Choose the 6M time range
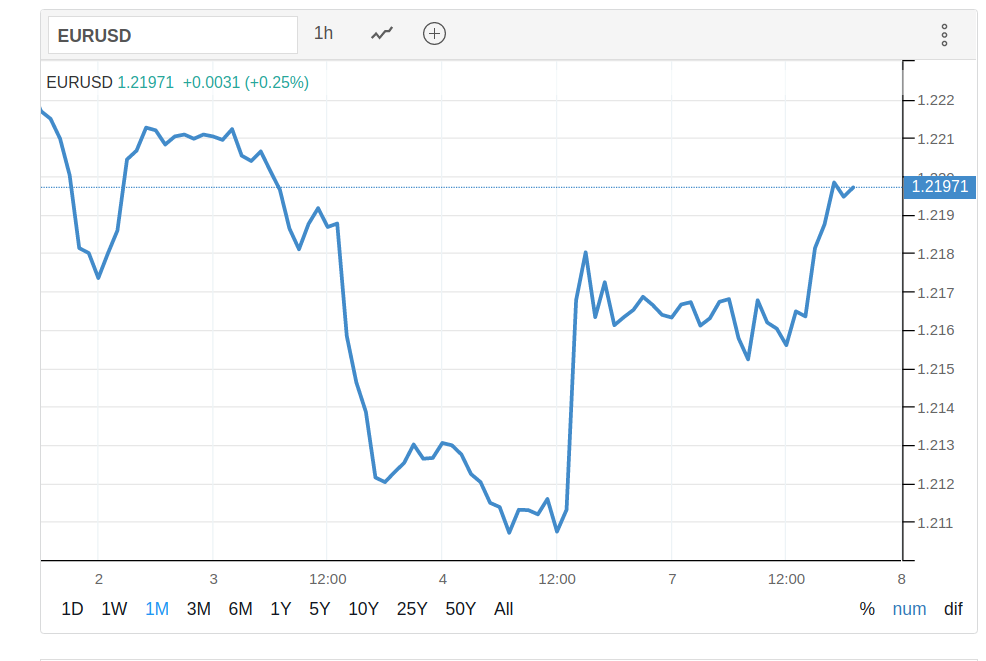 point(240,609)
